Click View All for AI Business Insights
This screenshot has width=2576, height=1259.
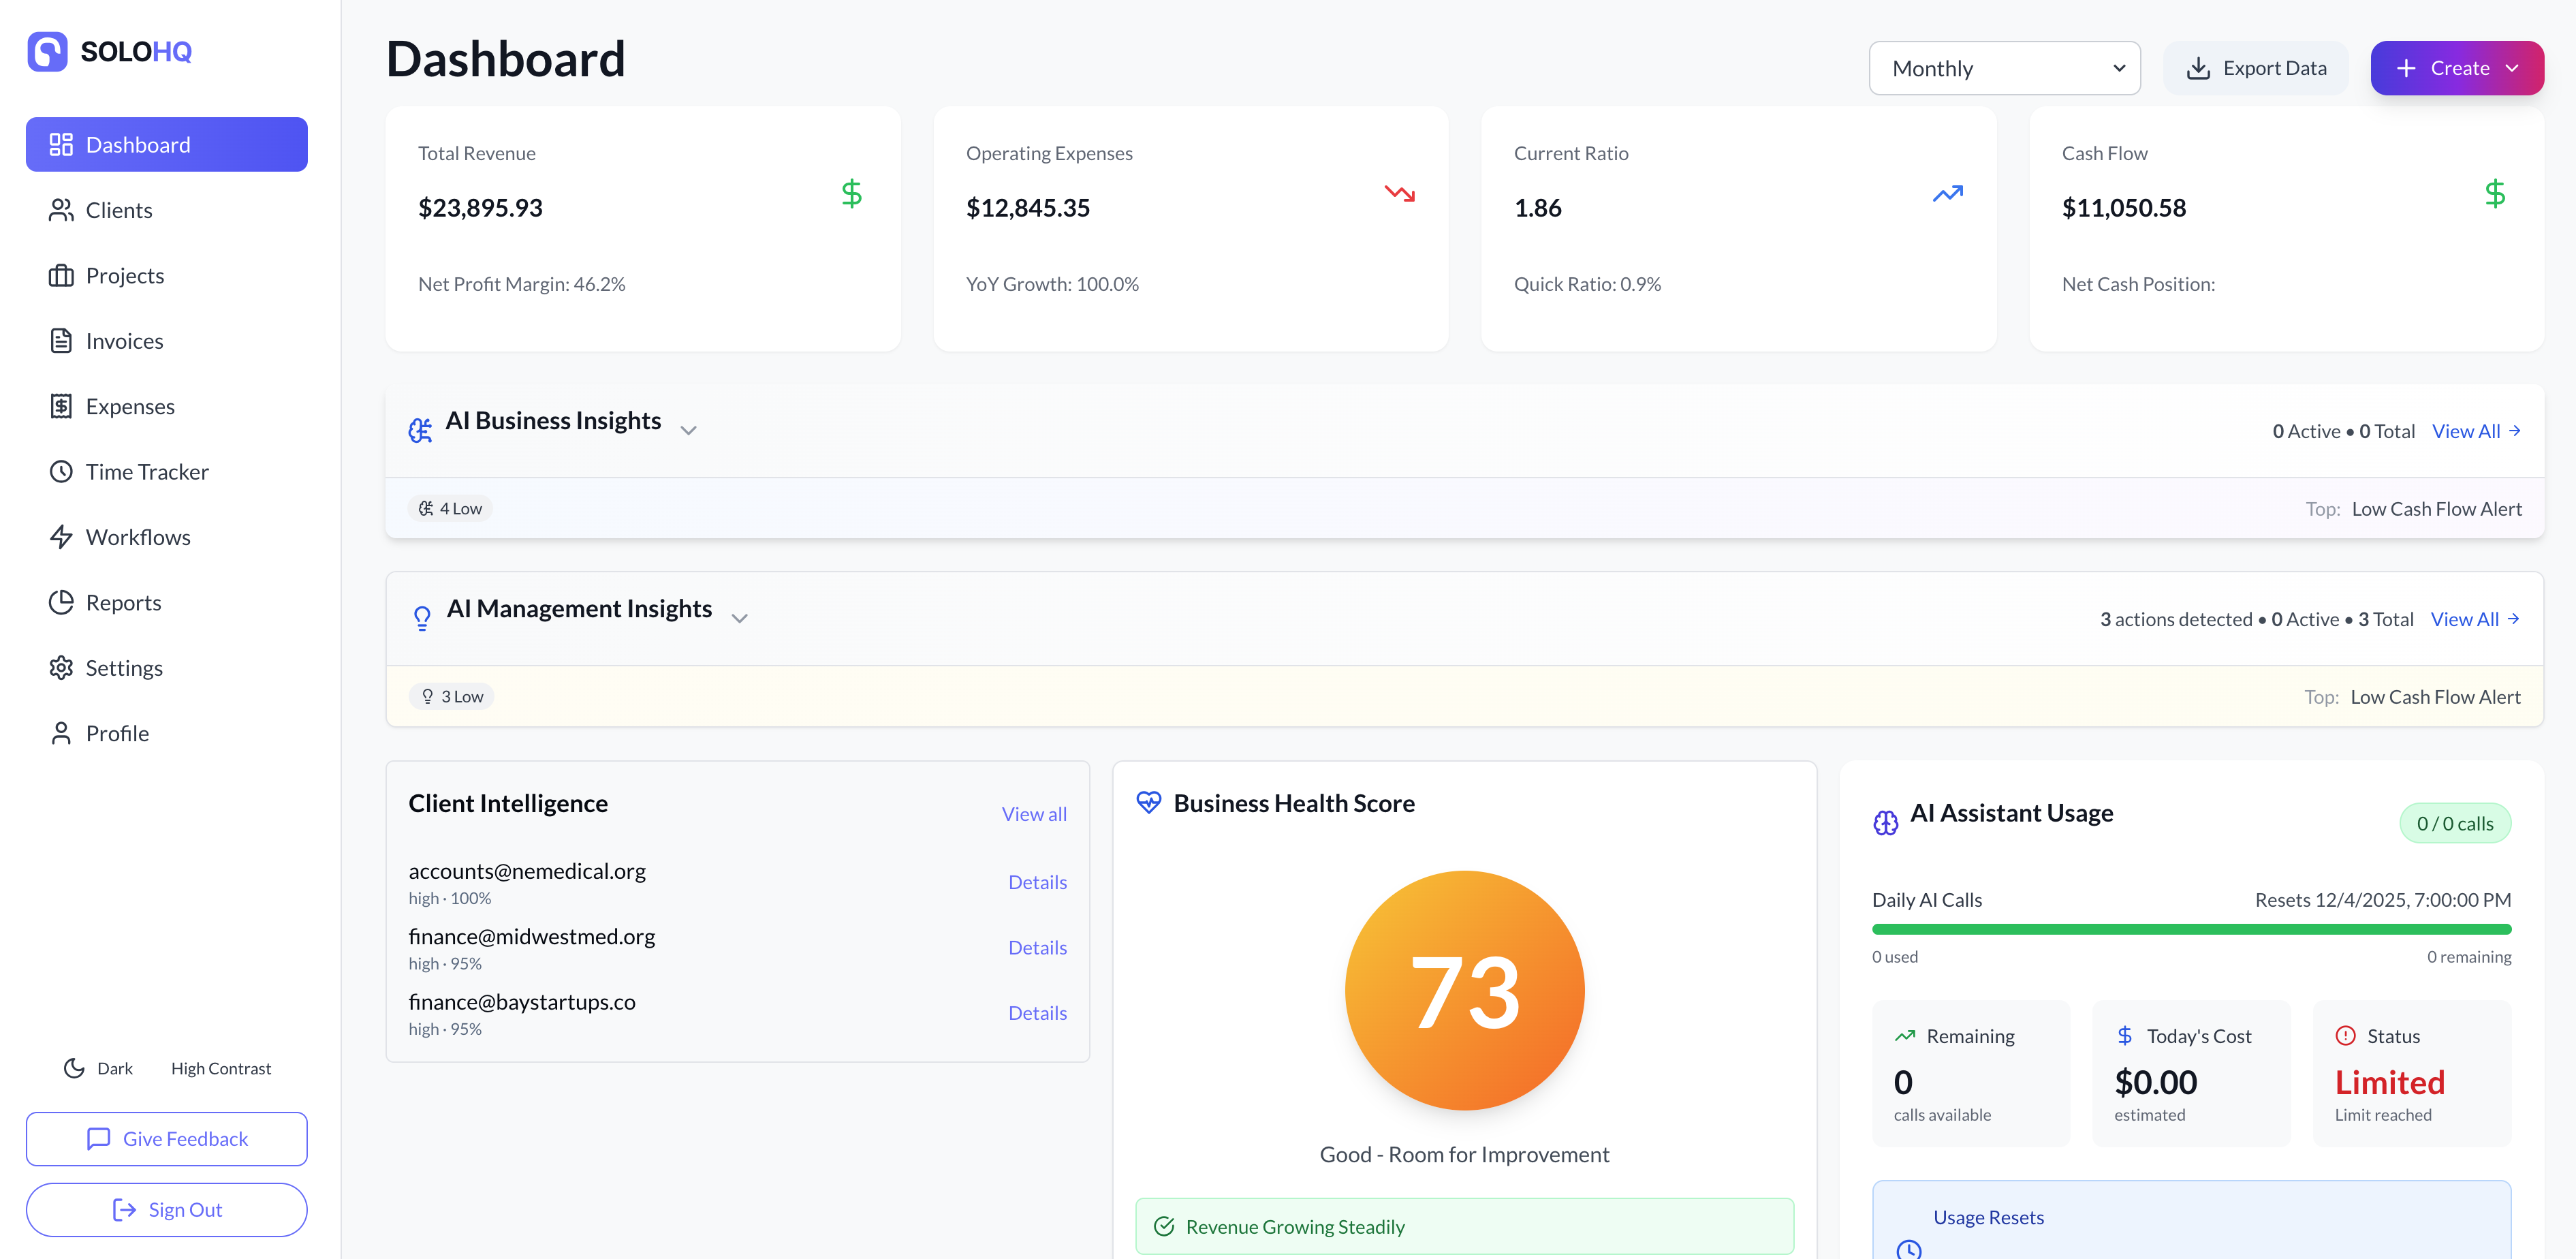tap(2476, 431)
